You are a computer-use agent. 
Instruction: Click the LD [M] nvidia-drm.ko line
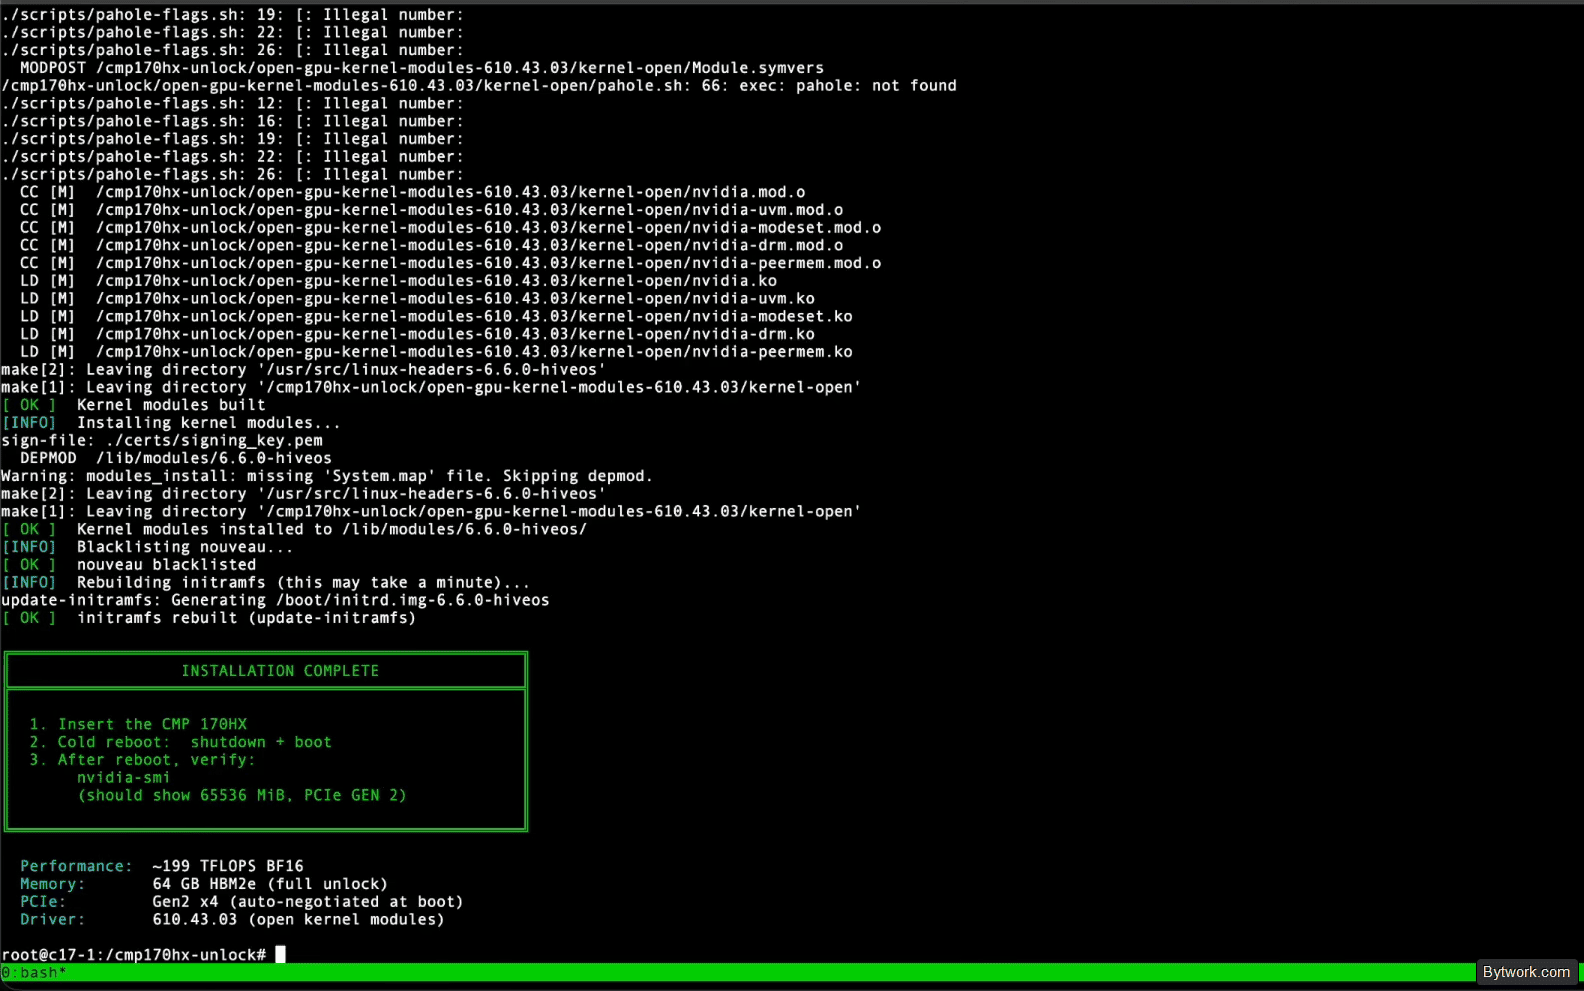[417, 334]
